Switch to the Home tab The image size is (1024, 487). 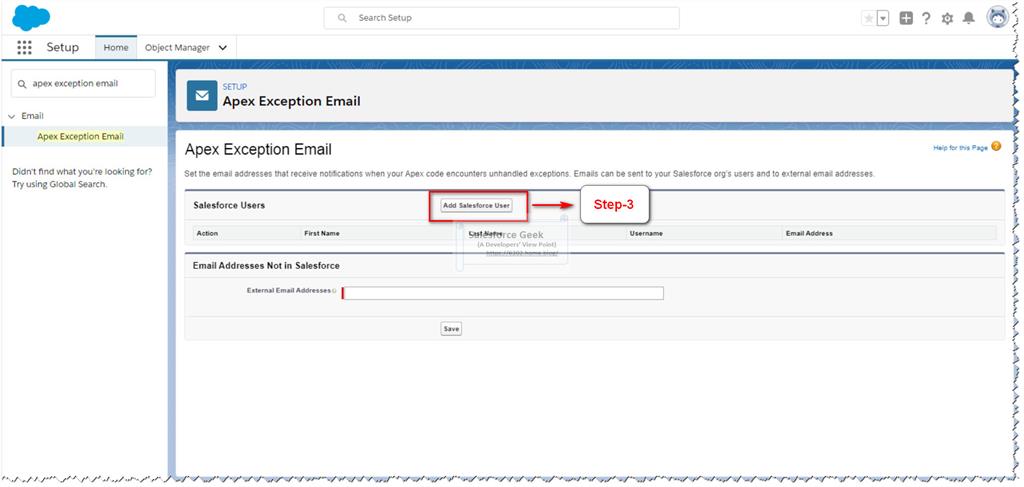[x=116, y=47]
